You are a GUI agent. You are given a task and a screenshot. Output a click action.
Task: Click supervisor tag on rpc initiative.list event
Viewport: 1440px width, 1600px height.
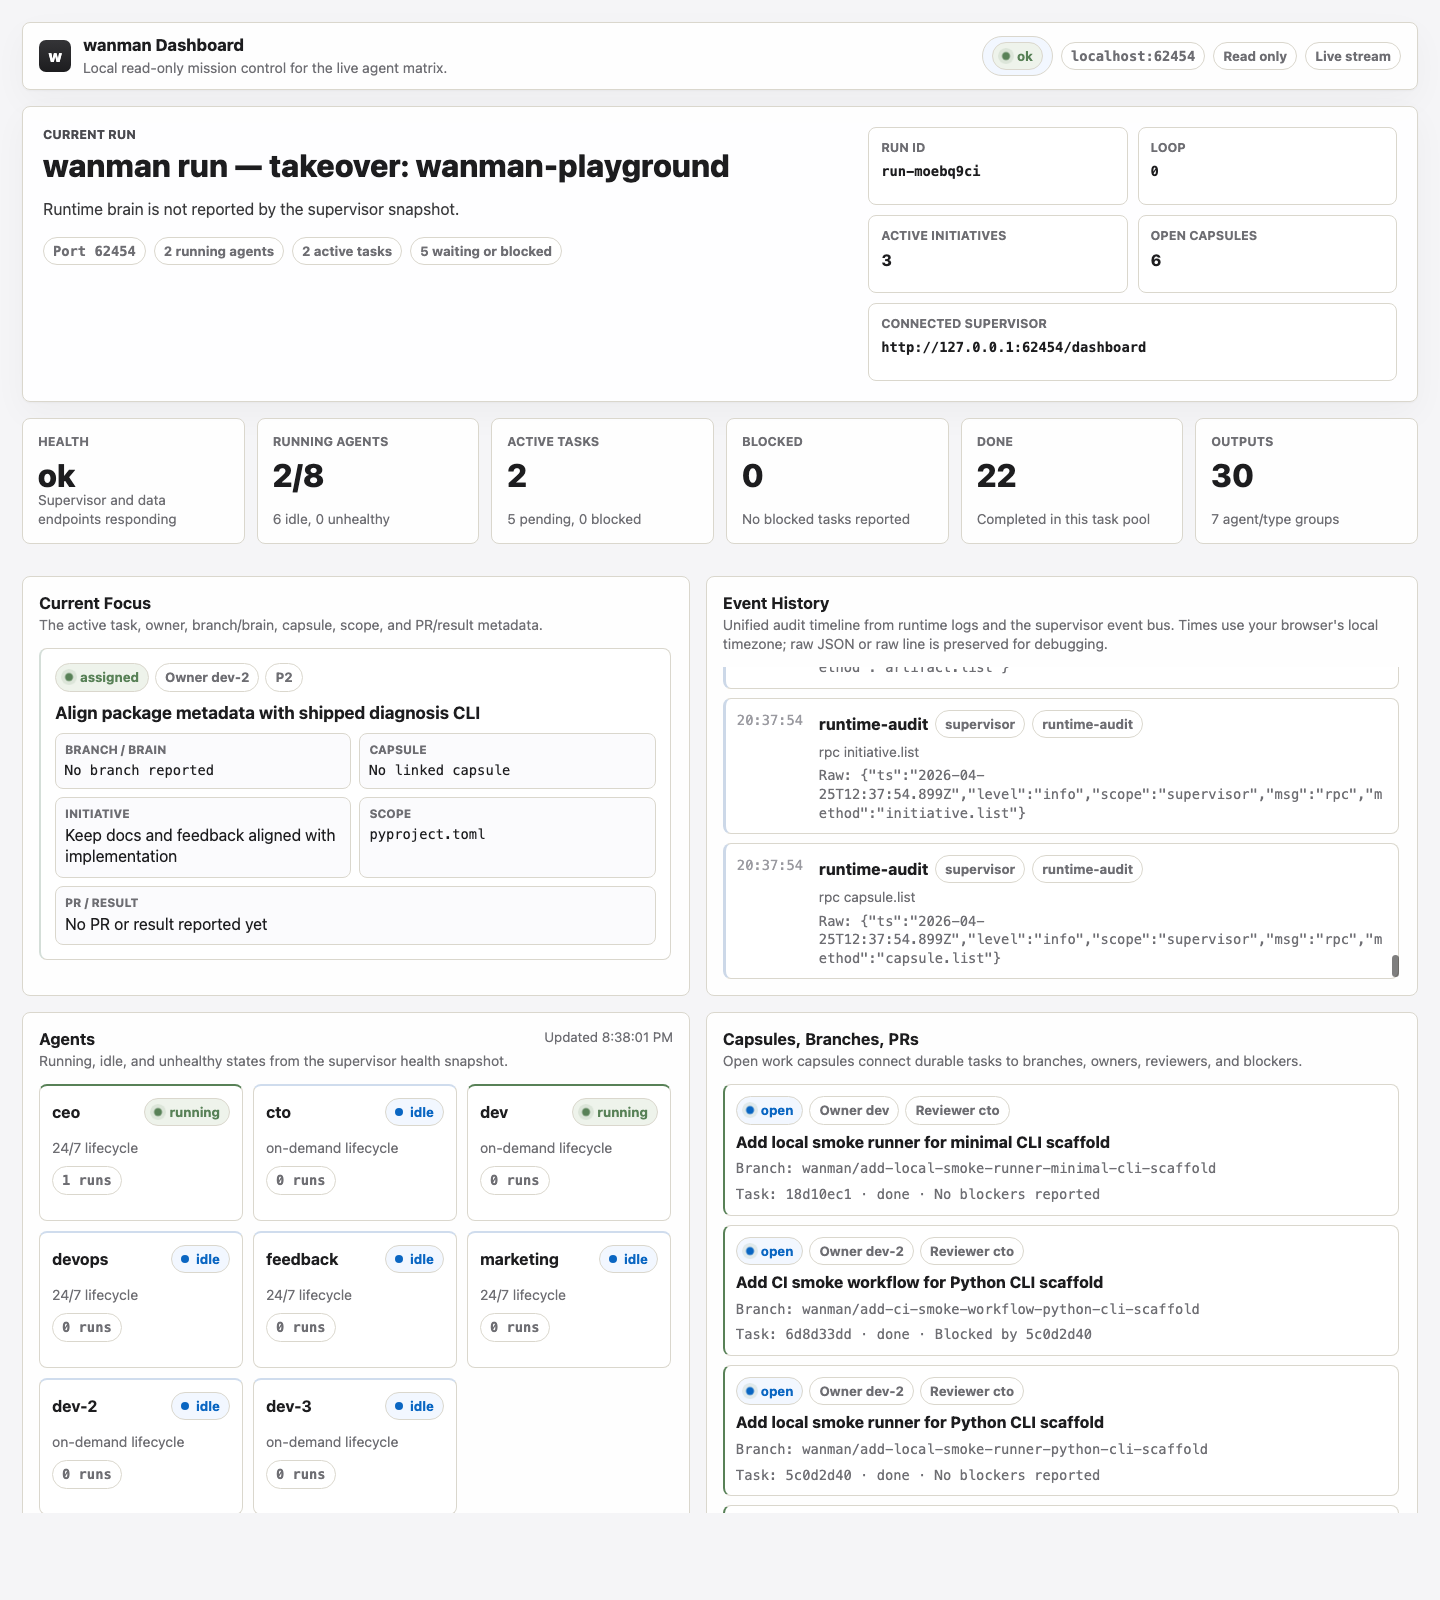(979, 724)
